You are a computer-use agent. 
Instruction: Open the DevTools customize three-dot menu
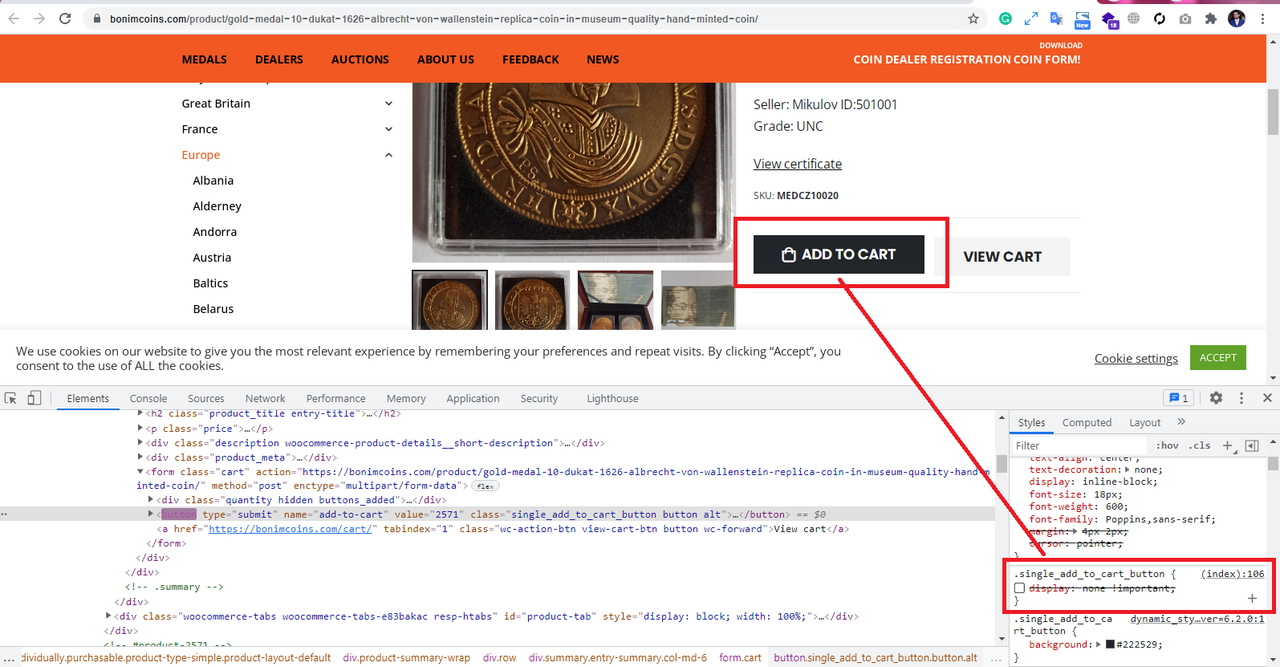[x=1241, y=398]
